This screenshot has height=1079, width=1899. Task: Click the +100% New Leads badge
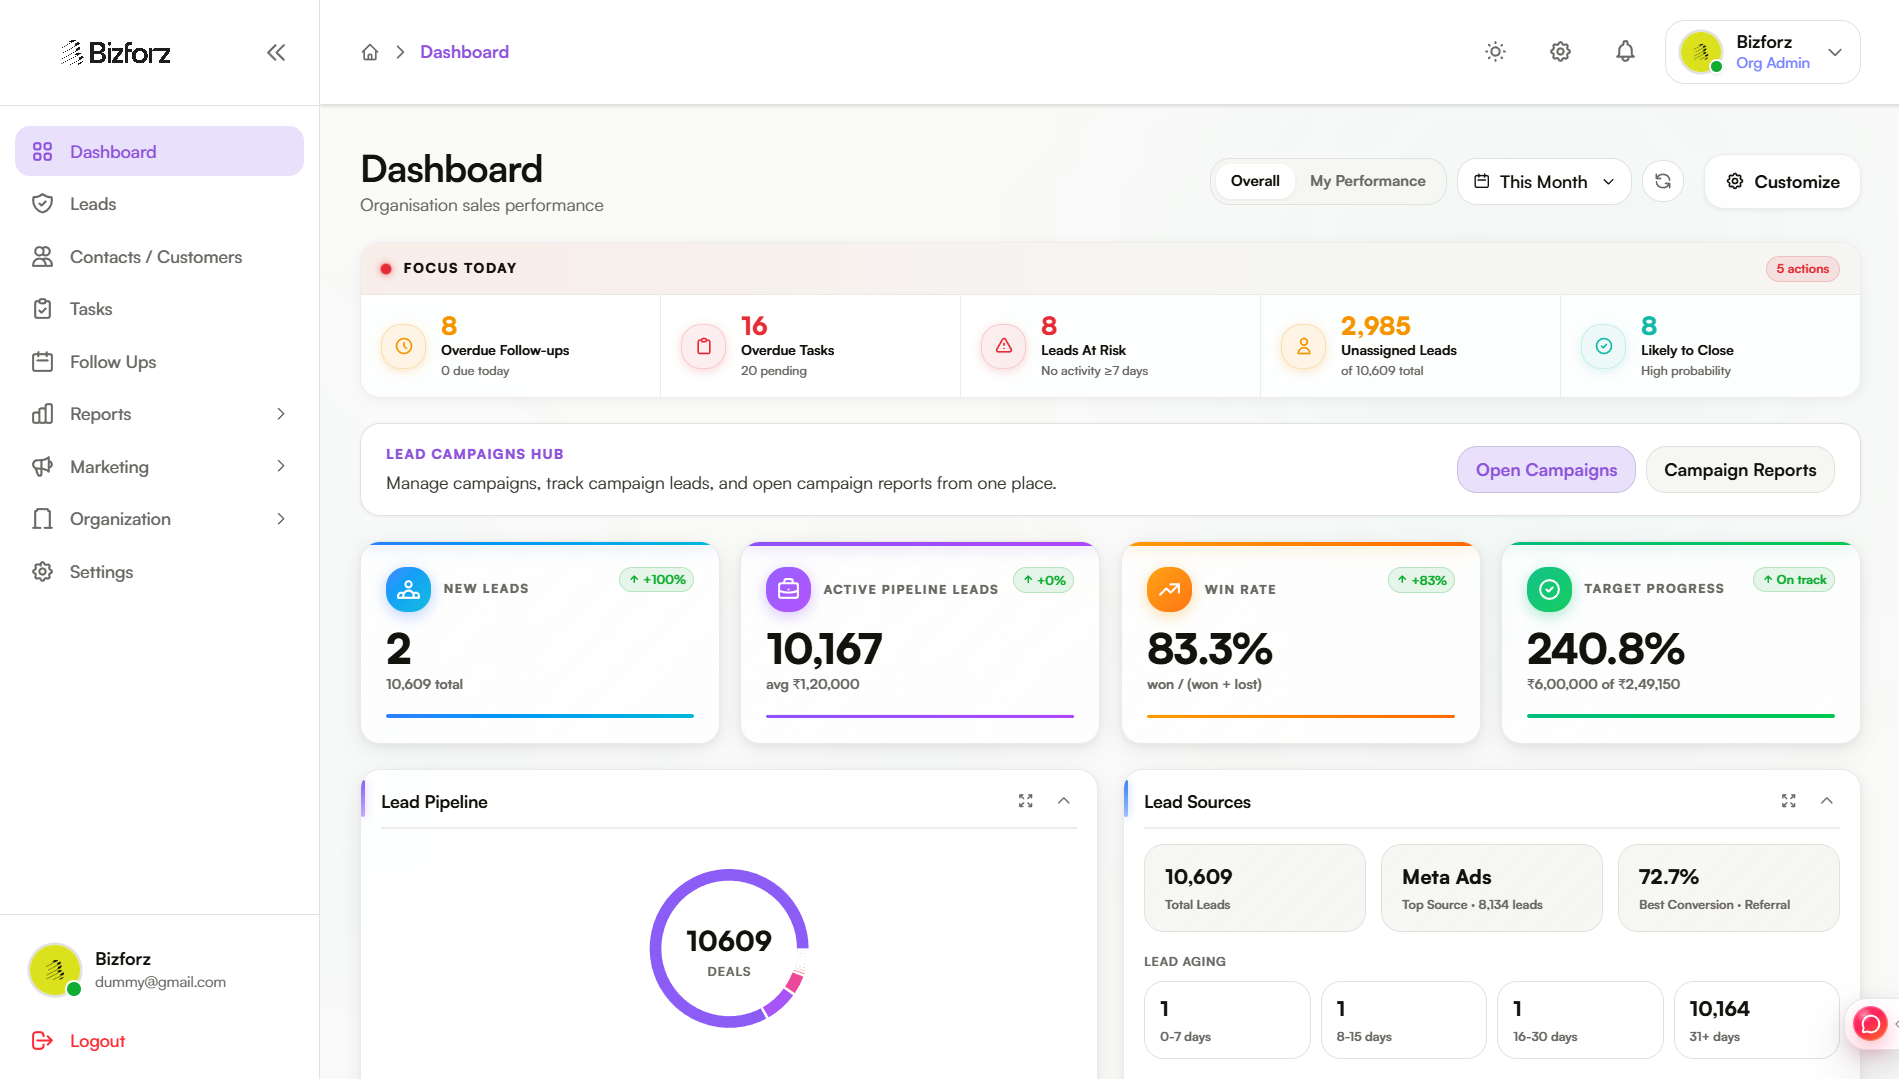click(656, 580)
